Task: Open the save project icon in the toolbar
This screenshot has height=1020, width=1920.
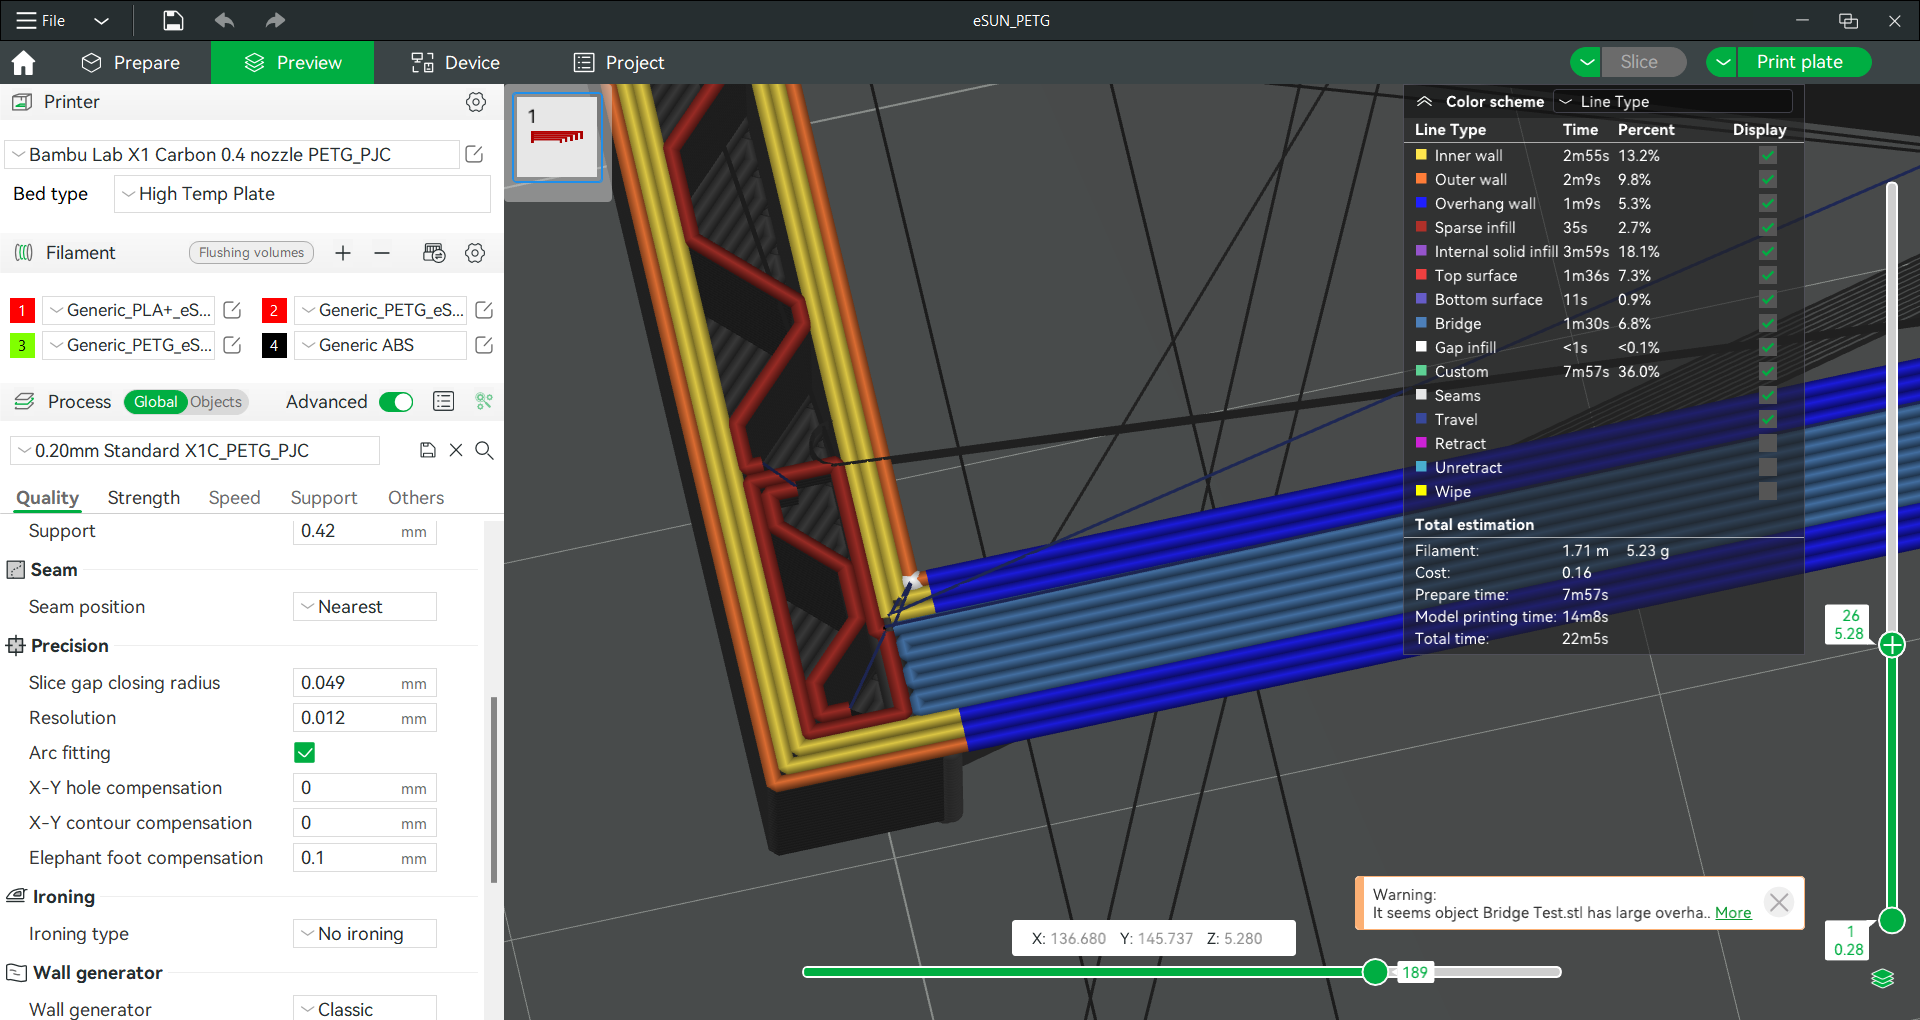Action: (x=172, y=20)
